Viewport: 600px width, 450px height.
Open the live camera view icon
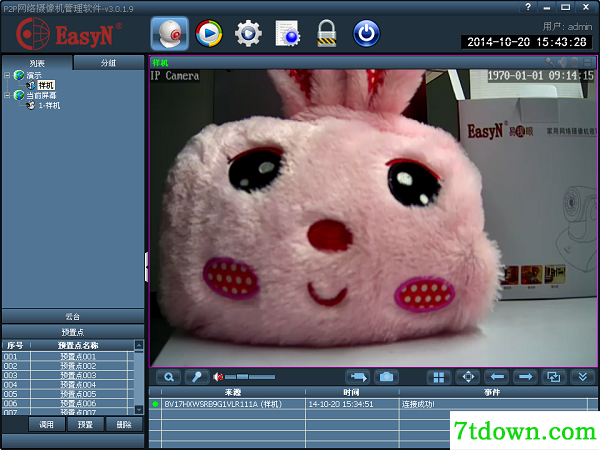point(170,33)
